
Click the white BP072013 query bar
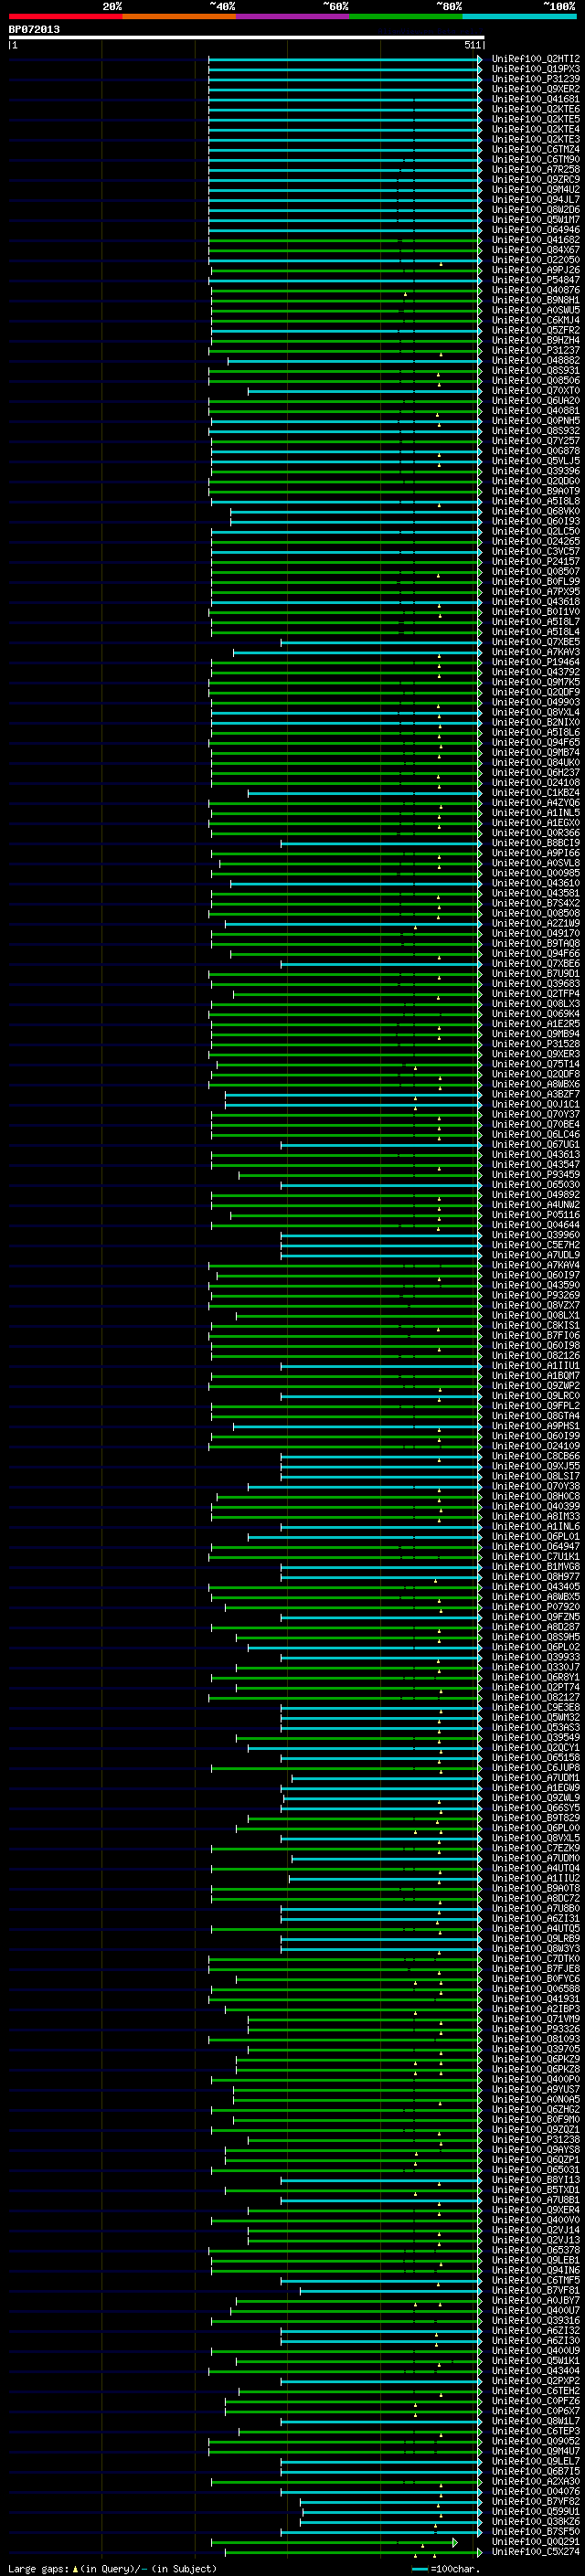pyautogui.click(x=247, y=37)
